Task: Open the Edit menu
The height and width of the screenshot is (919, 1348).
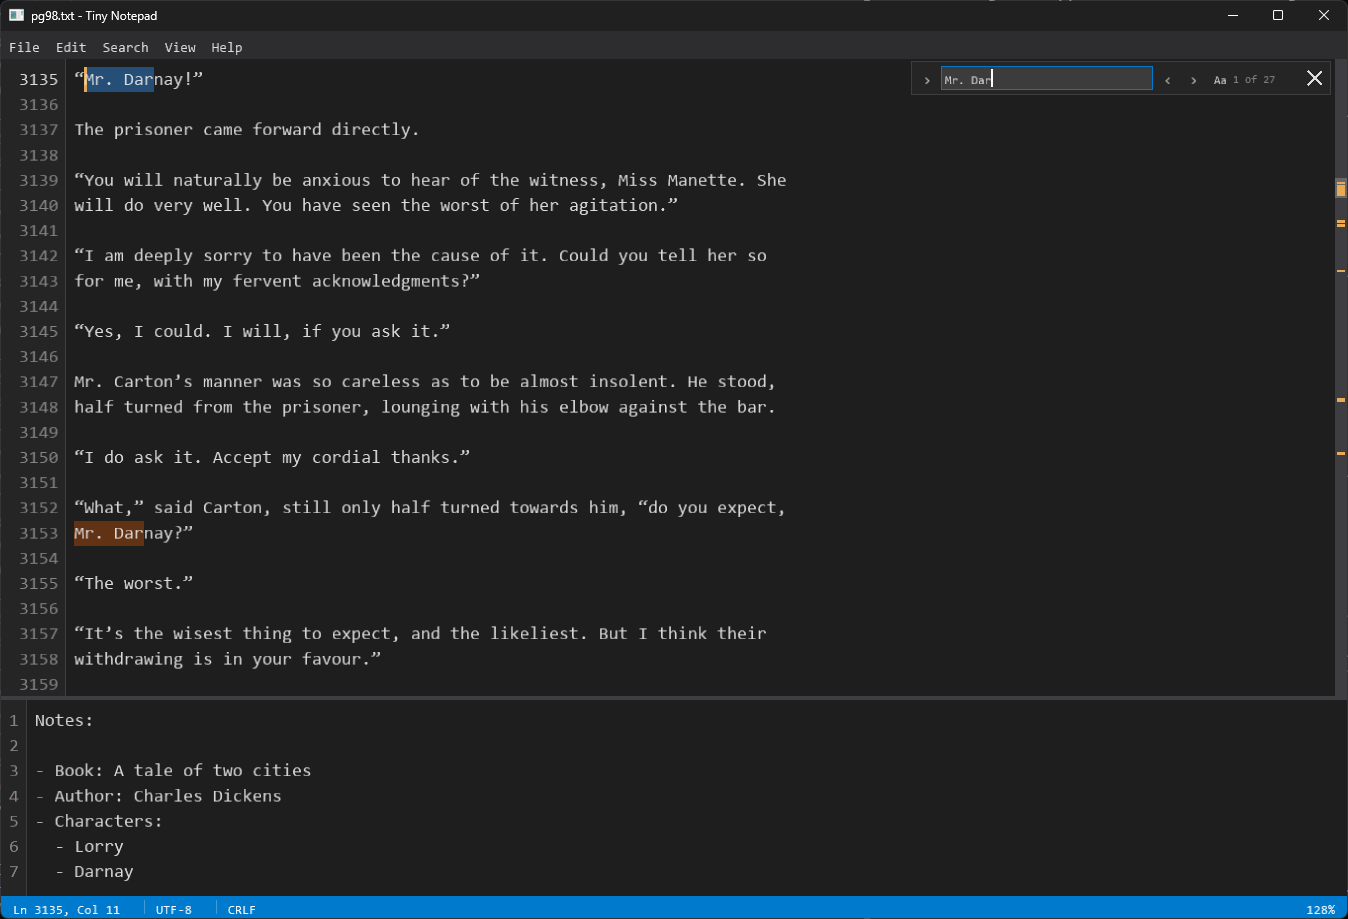Action: [71, 47]
